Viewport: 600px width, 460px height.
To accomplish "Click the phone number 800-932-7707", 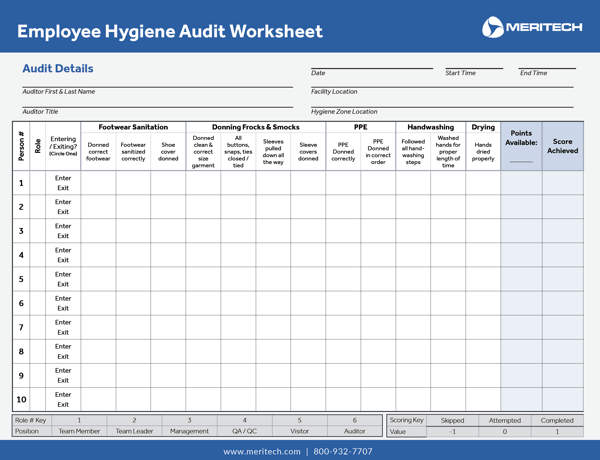I will tap(343, 452).
